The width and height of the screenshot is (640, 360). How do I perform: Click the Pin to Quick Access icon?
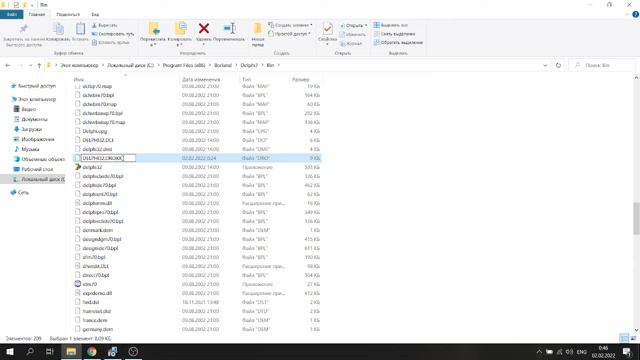(x=24, y=29)
